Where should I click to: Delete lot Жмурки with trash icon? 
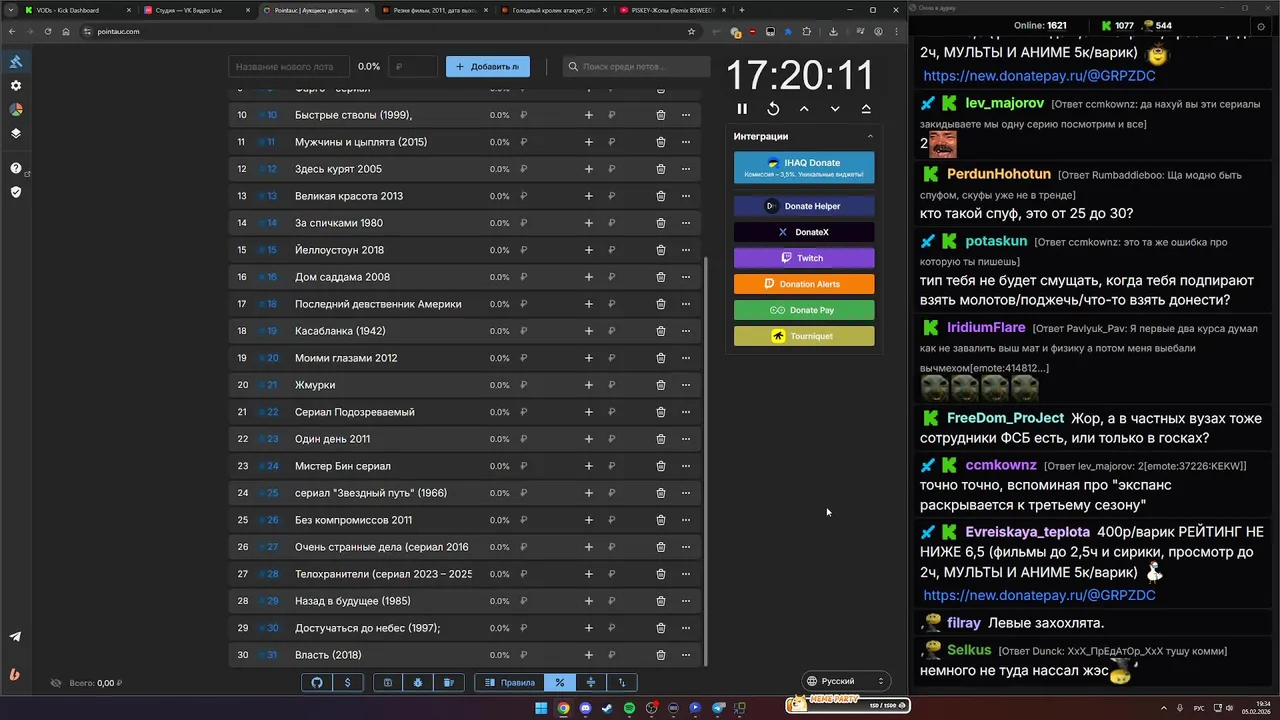(661, 385)
